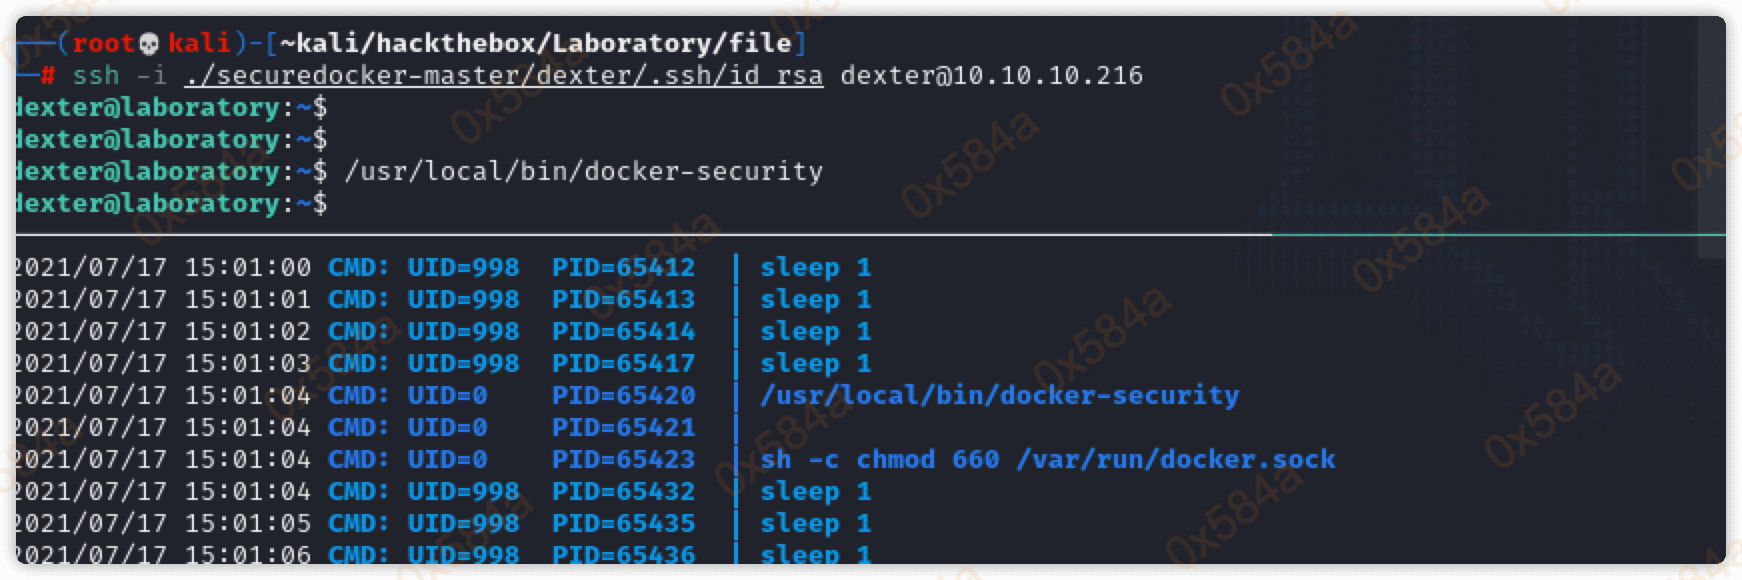
Task: Click the docker-security path in the PID=65420 row
Action: pos(999,396)
